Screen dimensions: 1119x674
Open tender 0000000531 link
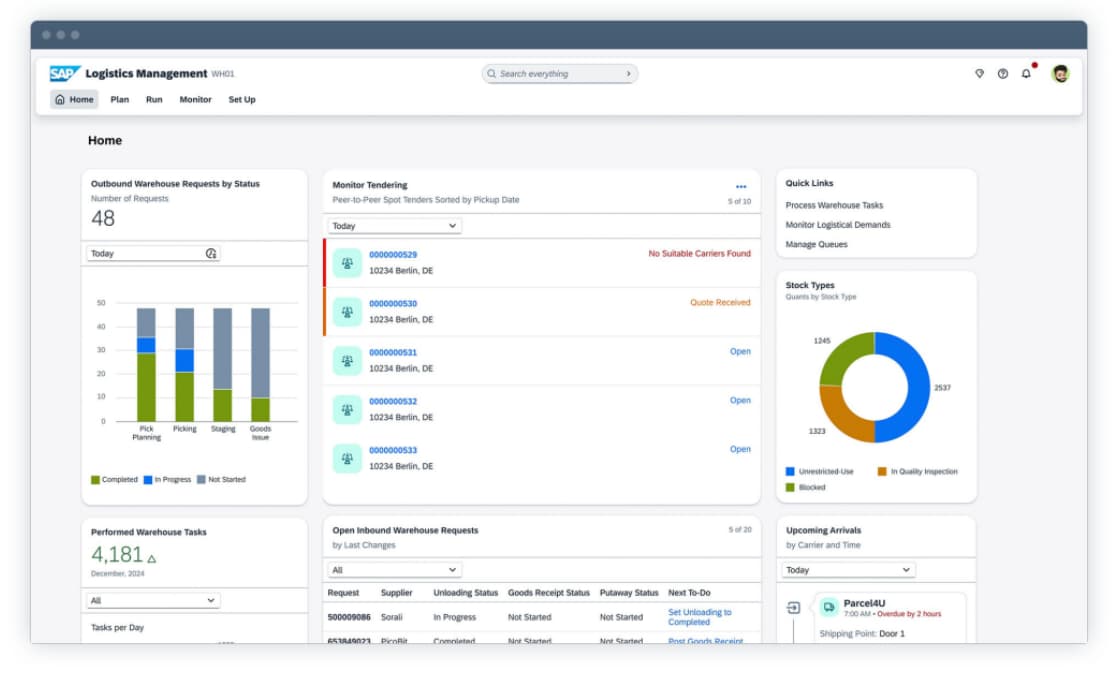pos(393,352)
